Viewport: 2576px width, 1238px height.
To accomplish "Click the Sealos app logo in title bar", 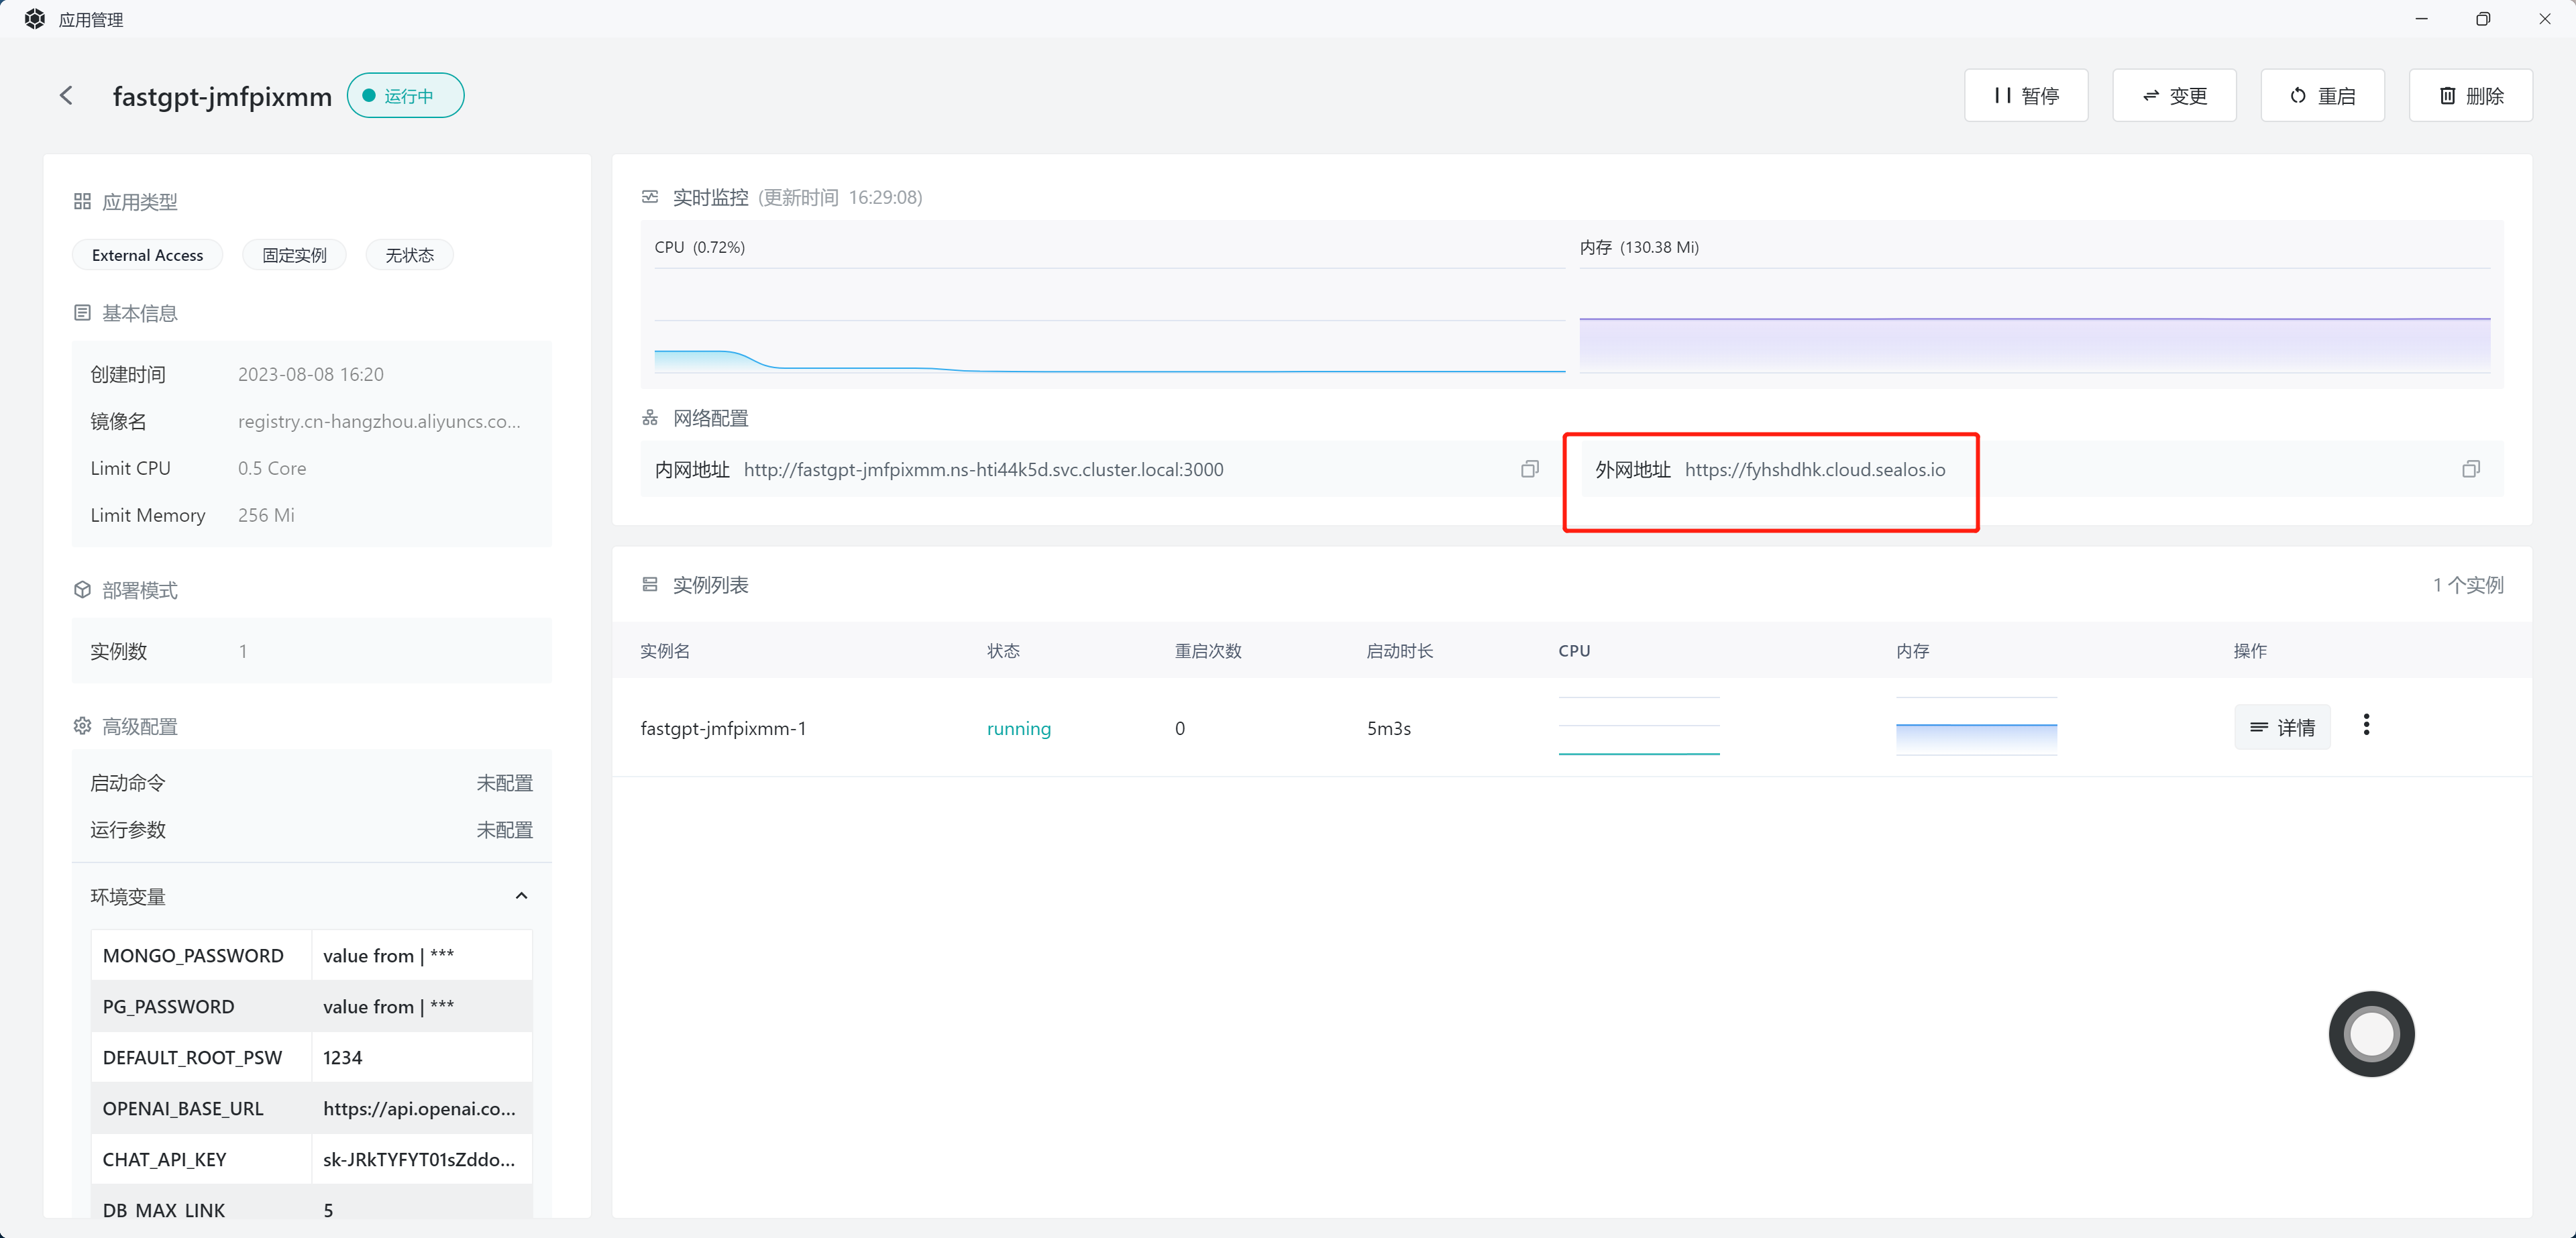I will click(34, 19).
